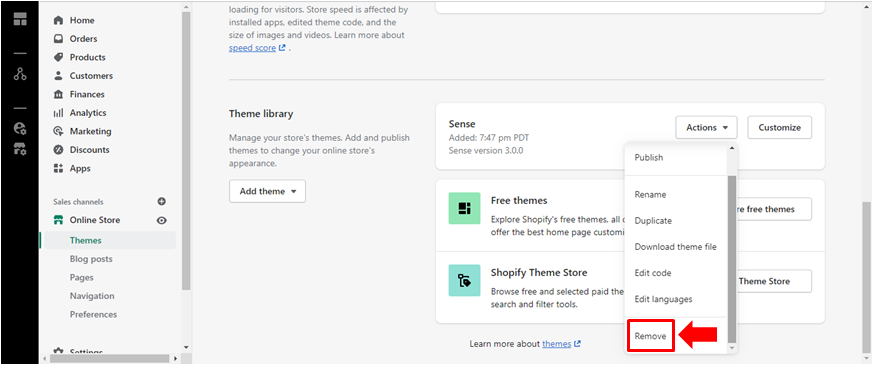
Task: Click the Theme library heading
Action: coord(261,114)
